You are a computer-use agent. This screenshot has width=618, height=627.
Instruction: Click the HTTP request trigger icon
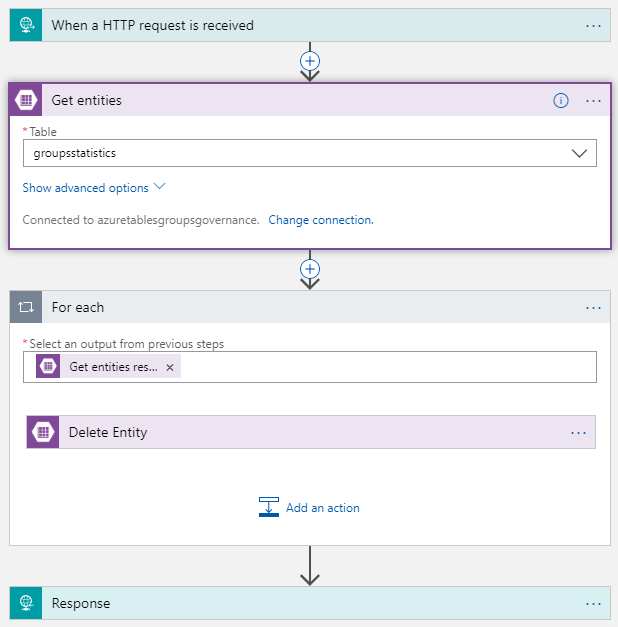coord(25,25)
